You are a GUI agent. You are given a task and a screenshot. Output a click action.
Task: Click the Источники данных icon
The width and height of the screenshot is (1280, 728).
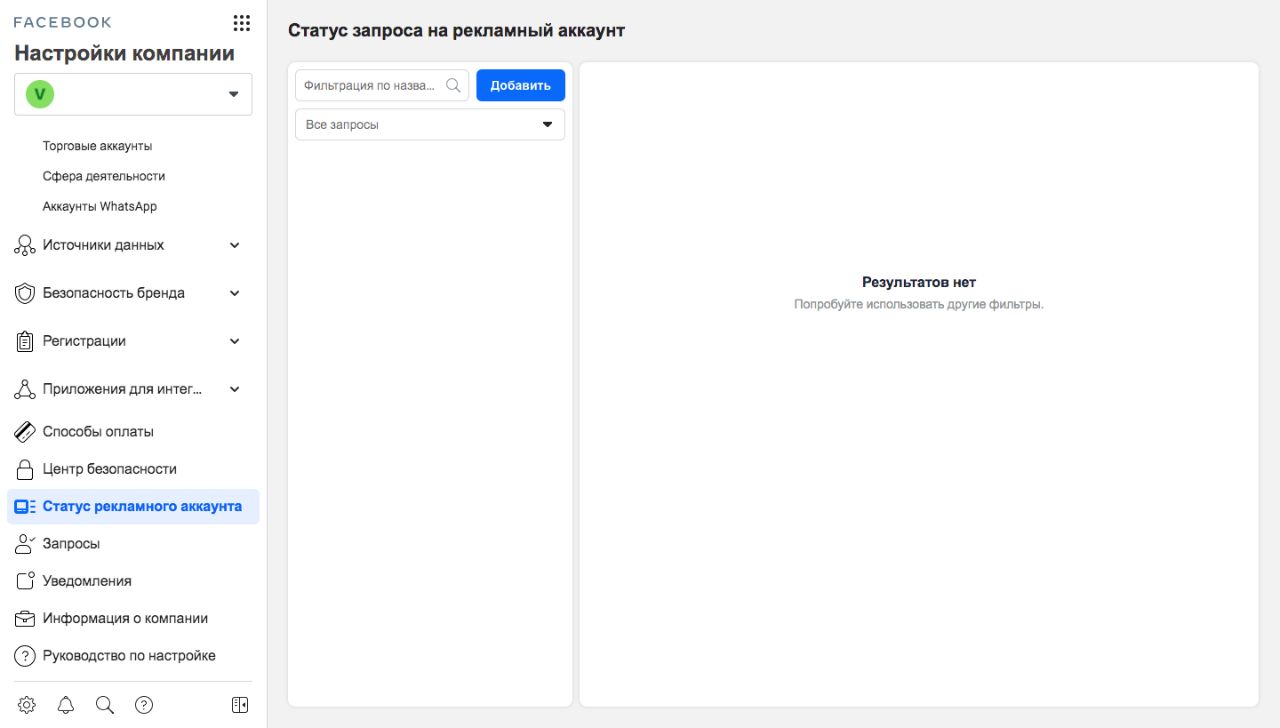[25, 245]
